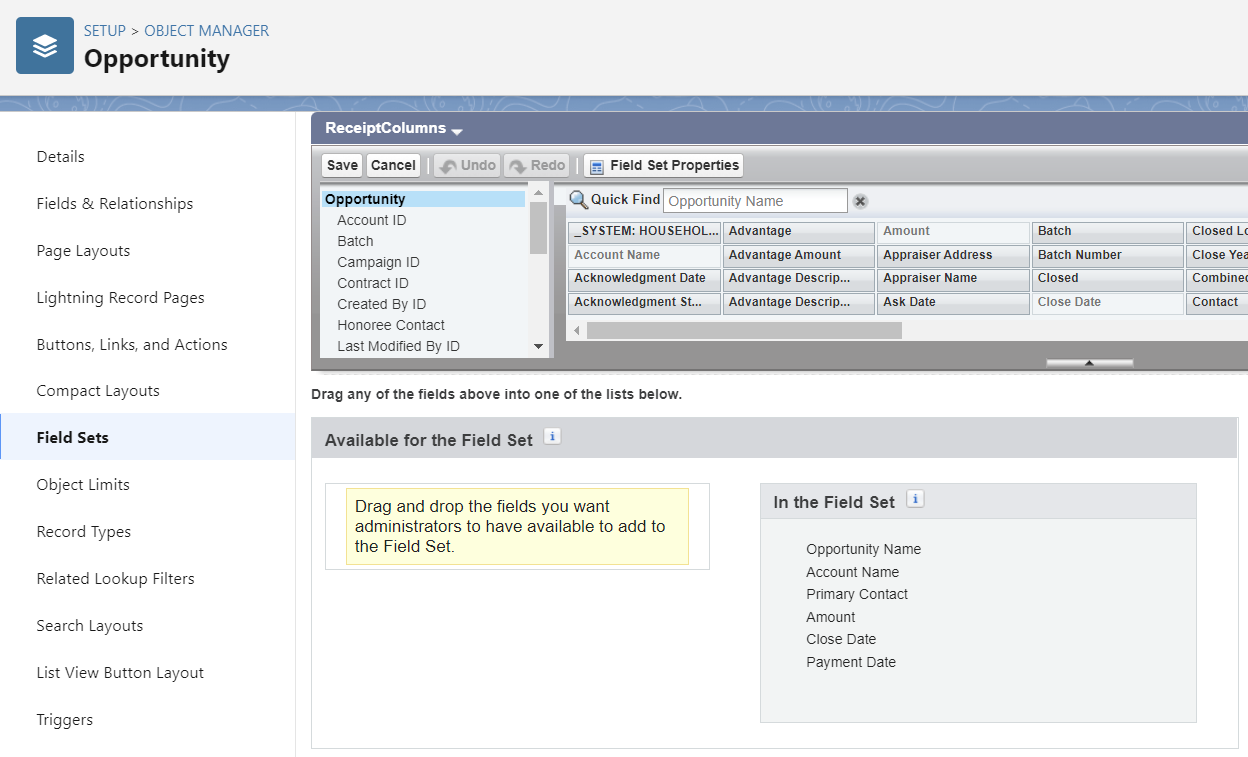Viewport: 1248px width, 757px height.
Task: Click into the Quick Find field
Action: (x=755, y=201)
